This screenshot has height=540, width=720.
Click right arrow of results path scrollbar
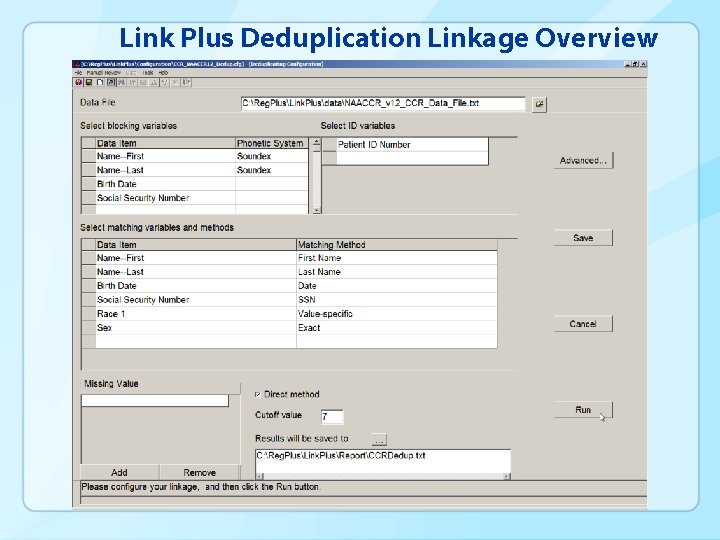coord(506,476)
